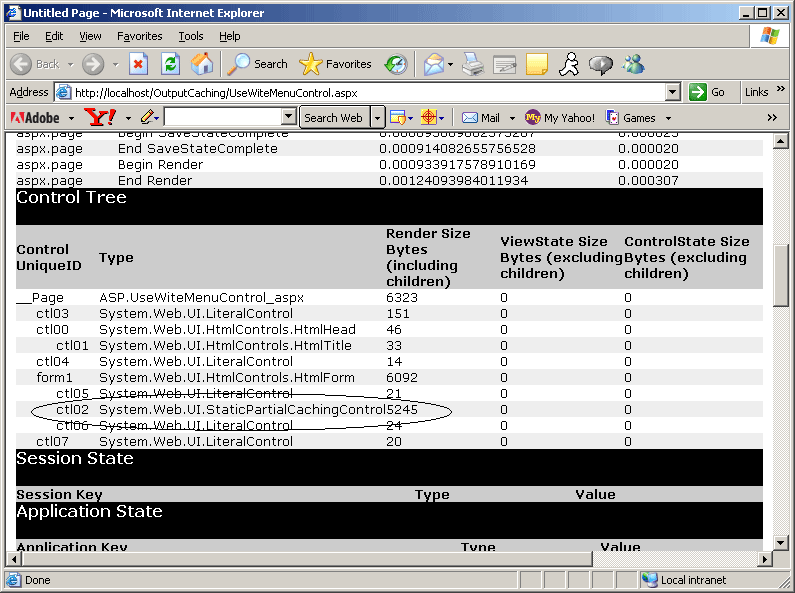
Task: Open the Favorites menu
Action: (x=139, y=36)
